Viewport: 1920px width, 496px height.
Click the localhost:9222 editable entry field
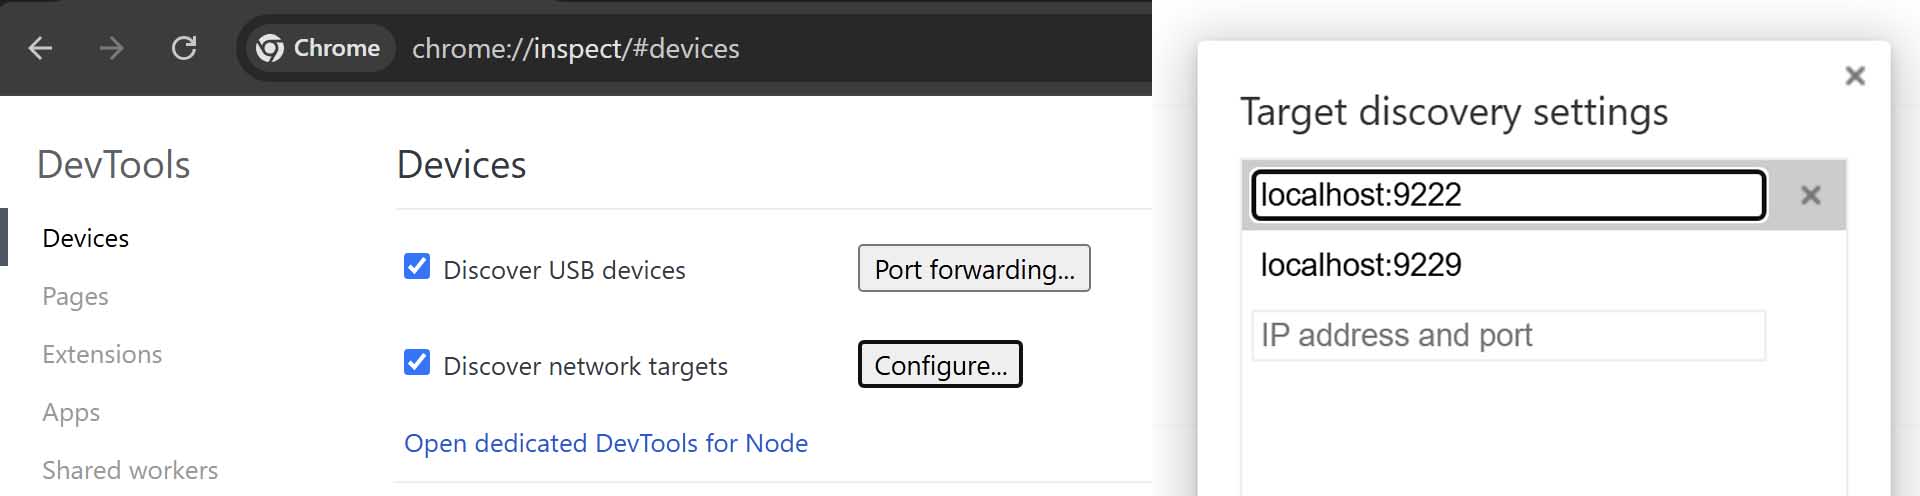[1508, 195]
